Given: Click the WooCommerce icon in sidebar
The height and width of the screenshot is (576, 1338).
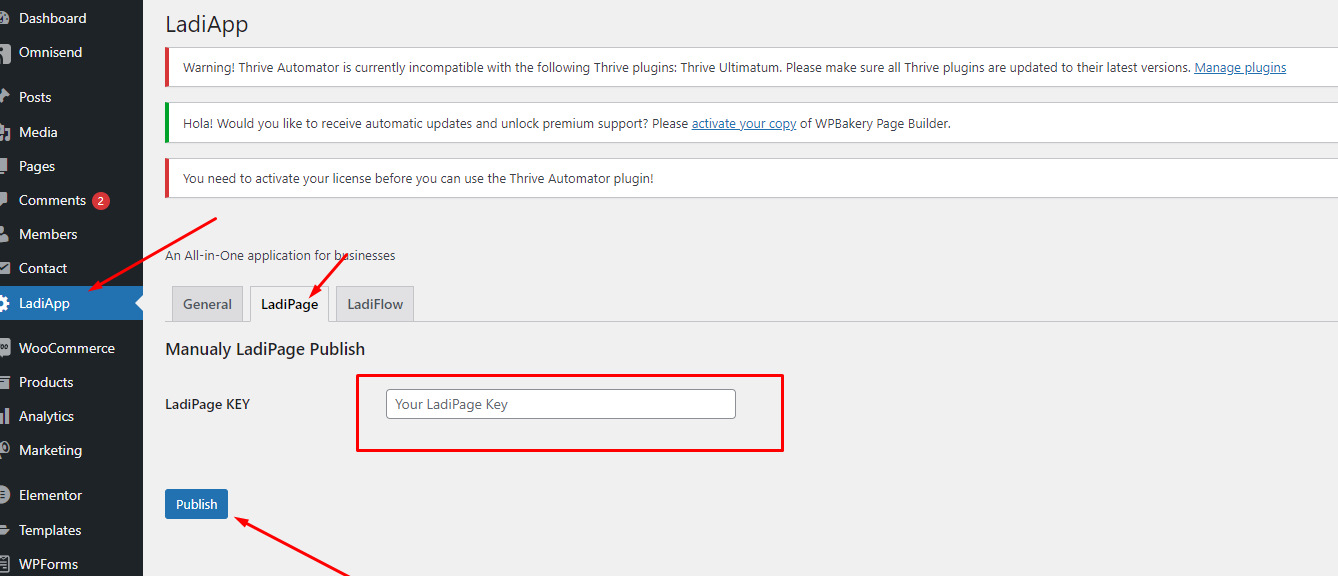Looking at the screenshot, I should pos(4,348).
